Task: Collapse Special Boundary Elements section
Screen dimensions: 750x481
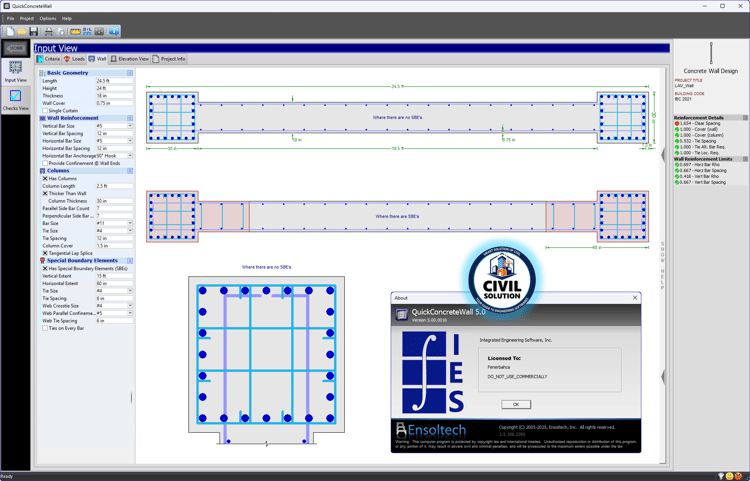Action: pyautogui.click(x=130, y=261)
